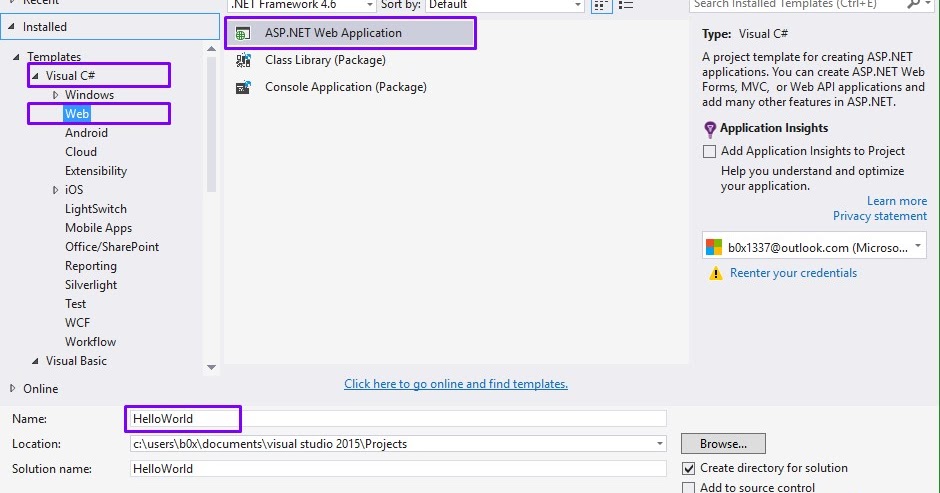Open the Location path dropdown
Viewport: 940px width, 493px height.
[659, 444]
